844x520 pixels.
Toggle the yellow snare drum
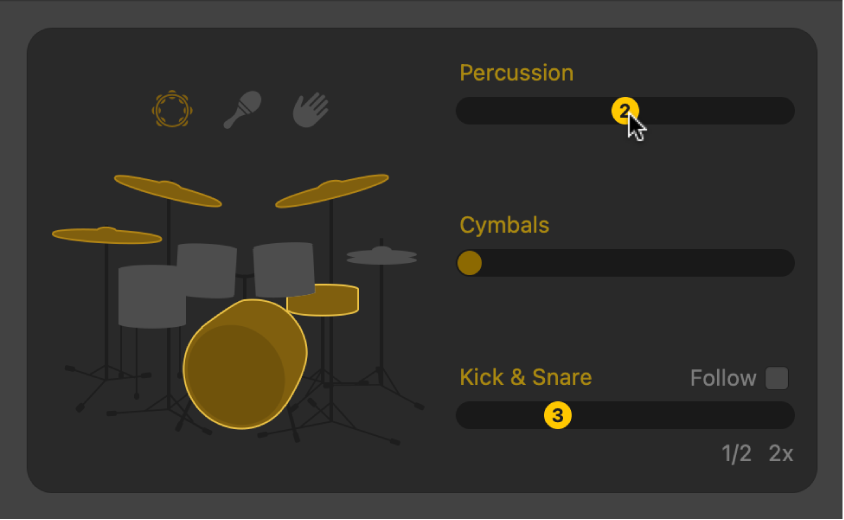[x=323, y=300]
